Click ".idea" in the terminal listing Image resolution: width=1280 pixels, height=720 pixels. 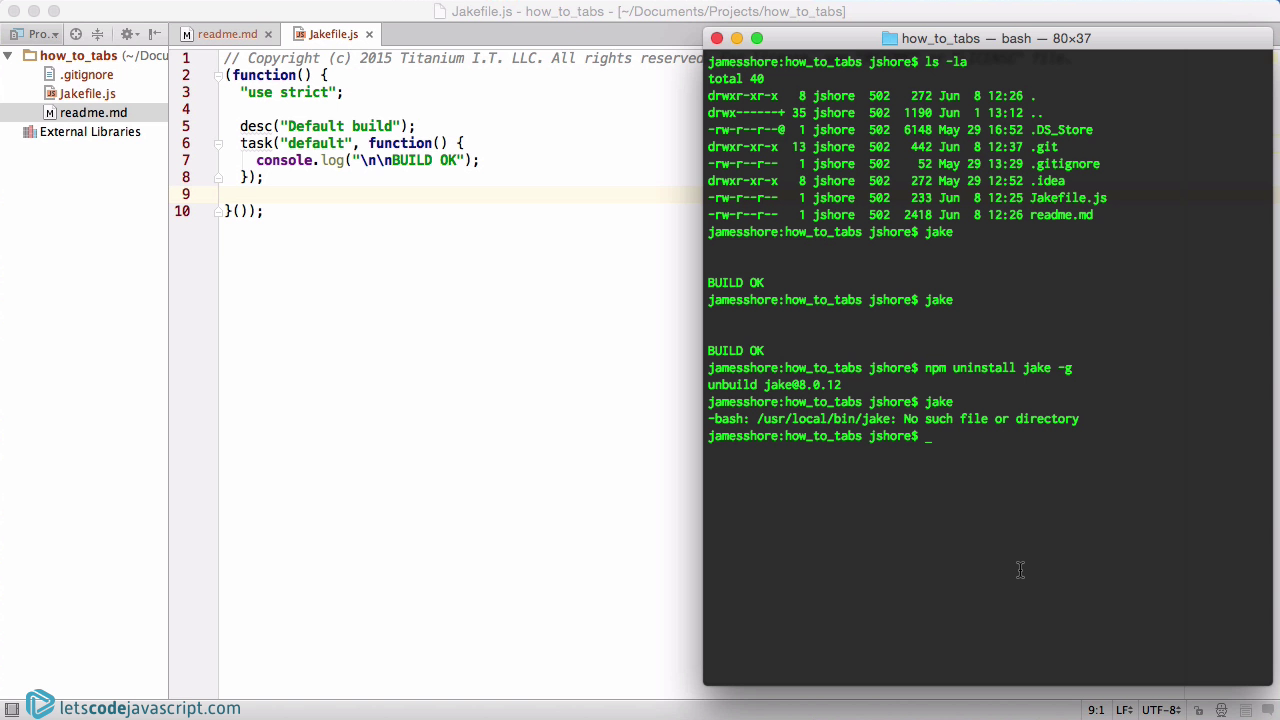tap(1047, 181)
